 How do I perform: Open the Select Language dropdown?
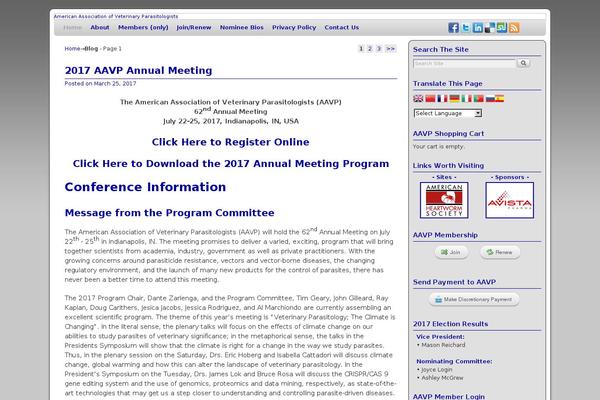[448, 113]
